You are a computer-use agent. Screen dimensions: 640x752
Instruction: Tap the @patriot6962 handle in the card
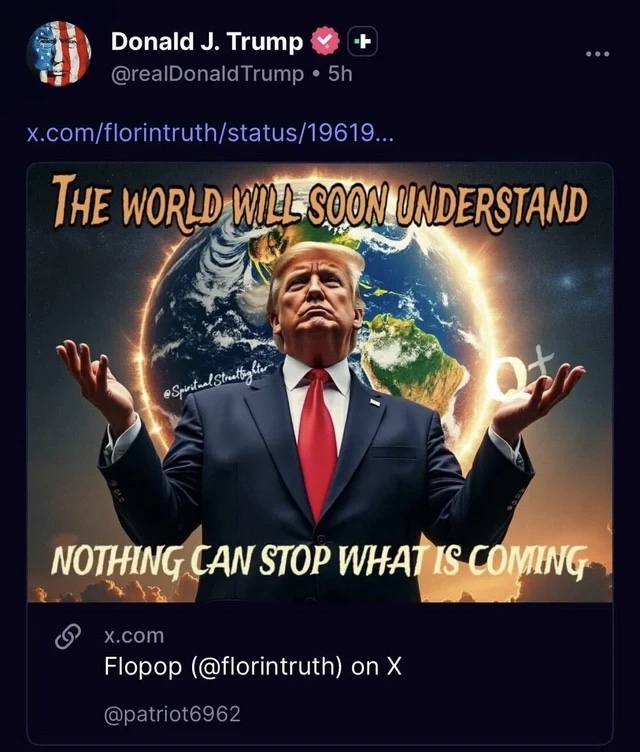click(x=172, y=714)
